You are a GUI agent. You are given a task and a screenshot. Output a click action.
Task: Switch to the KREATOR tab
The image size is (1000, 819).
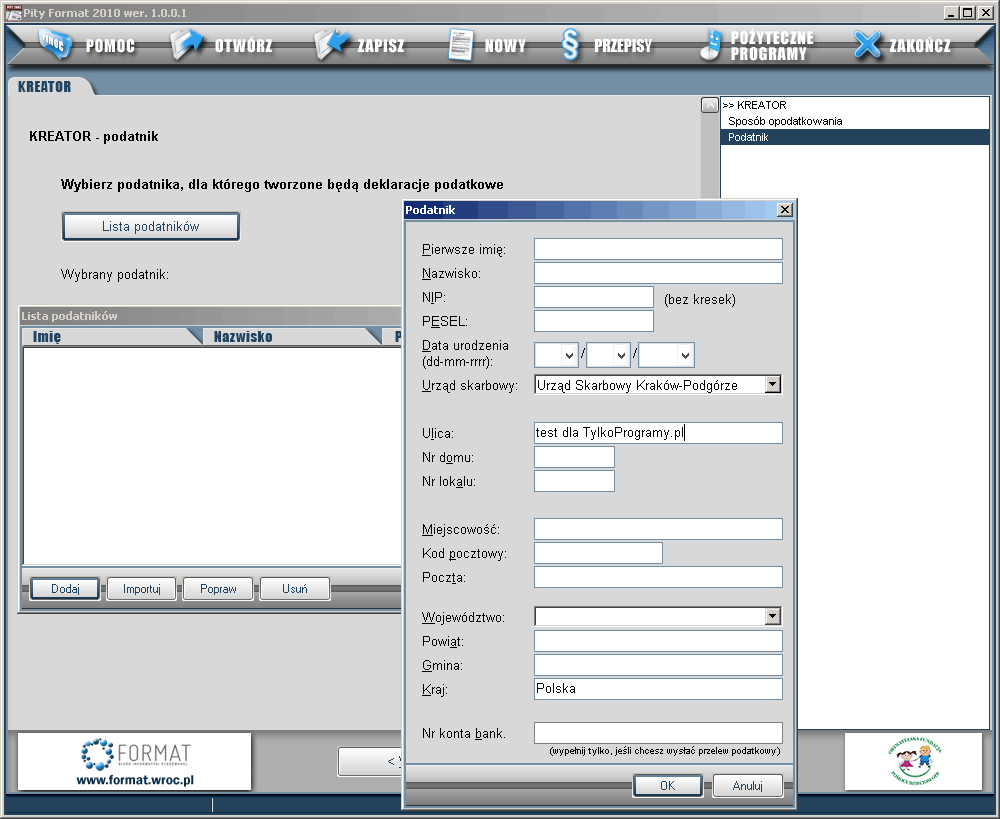(45, 87)
